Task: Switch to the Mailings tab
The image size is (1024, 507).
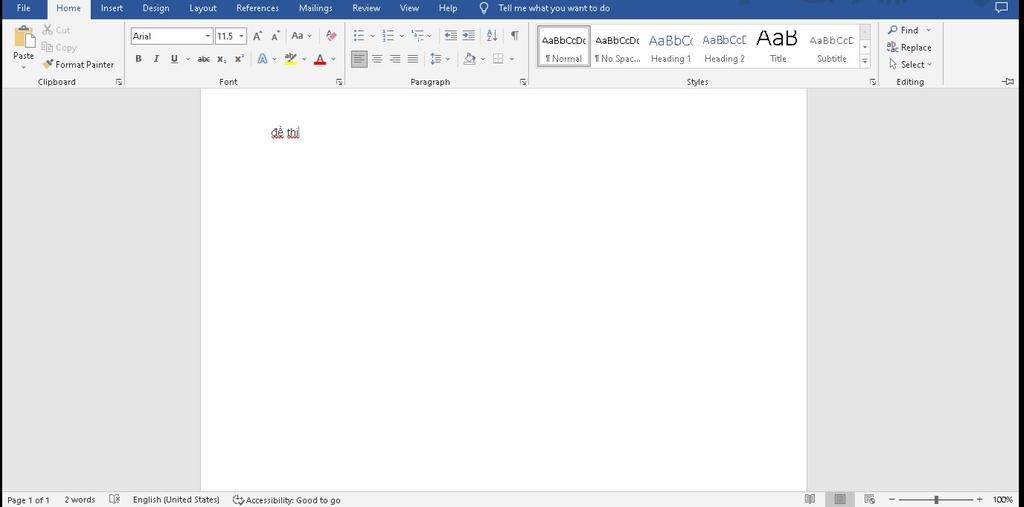Action: 315,8
